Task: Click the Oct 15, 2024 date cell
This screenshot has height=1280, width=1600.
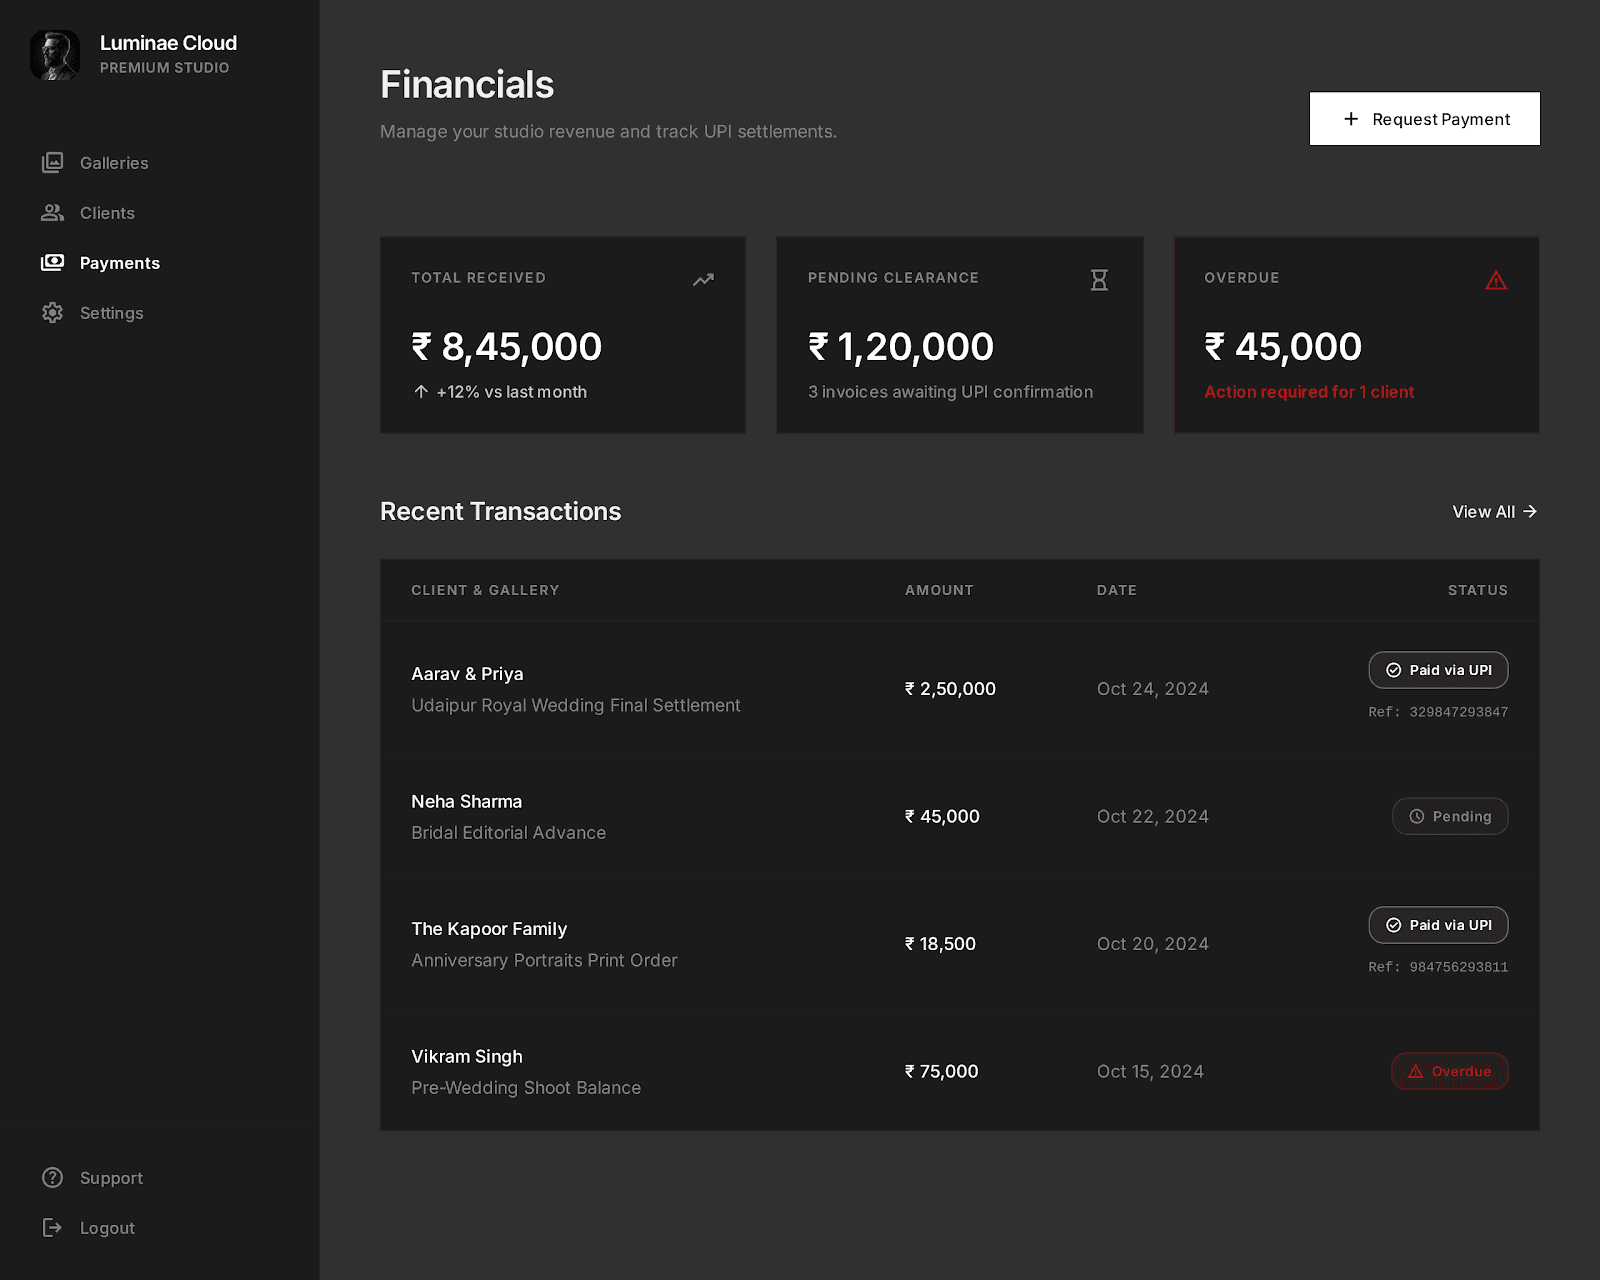Action: click(1150, 1071)
